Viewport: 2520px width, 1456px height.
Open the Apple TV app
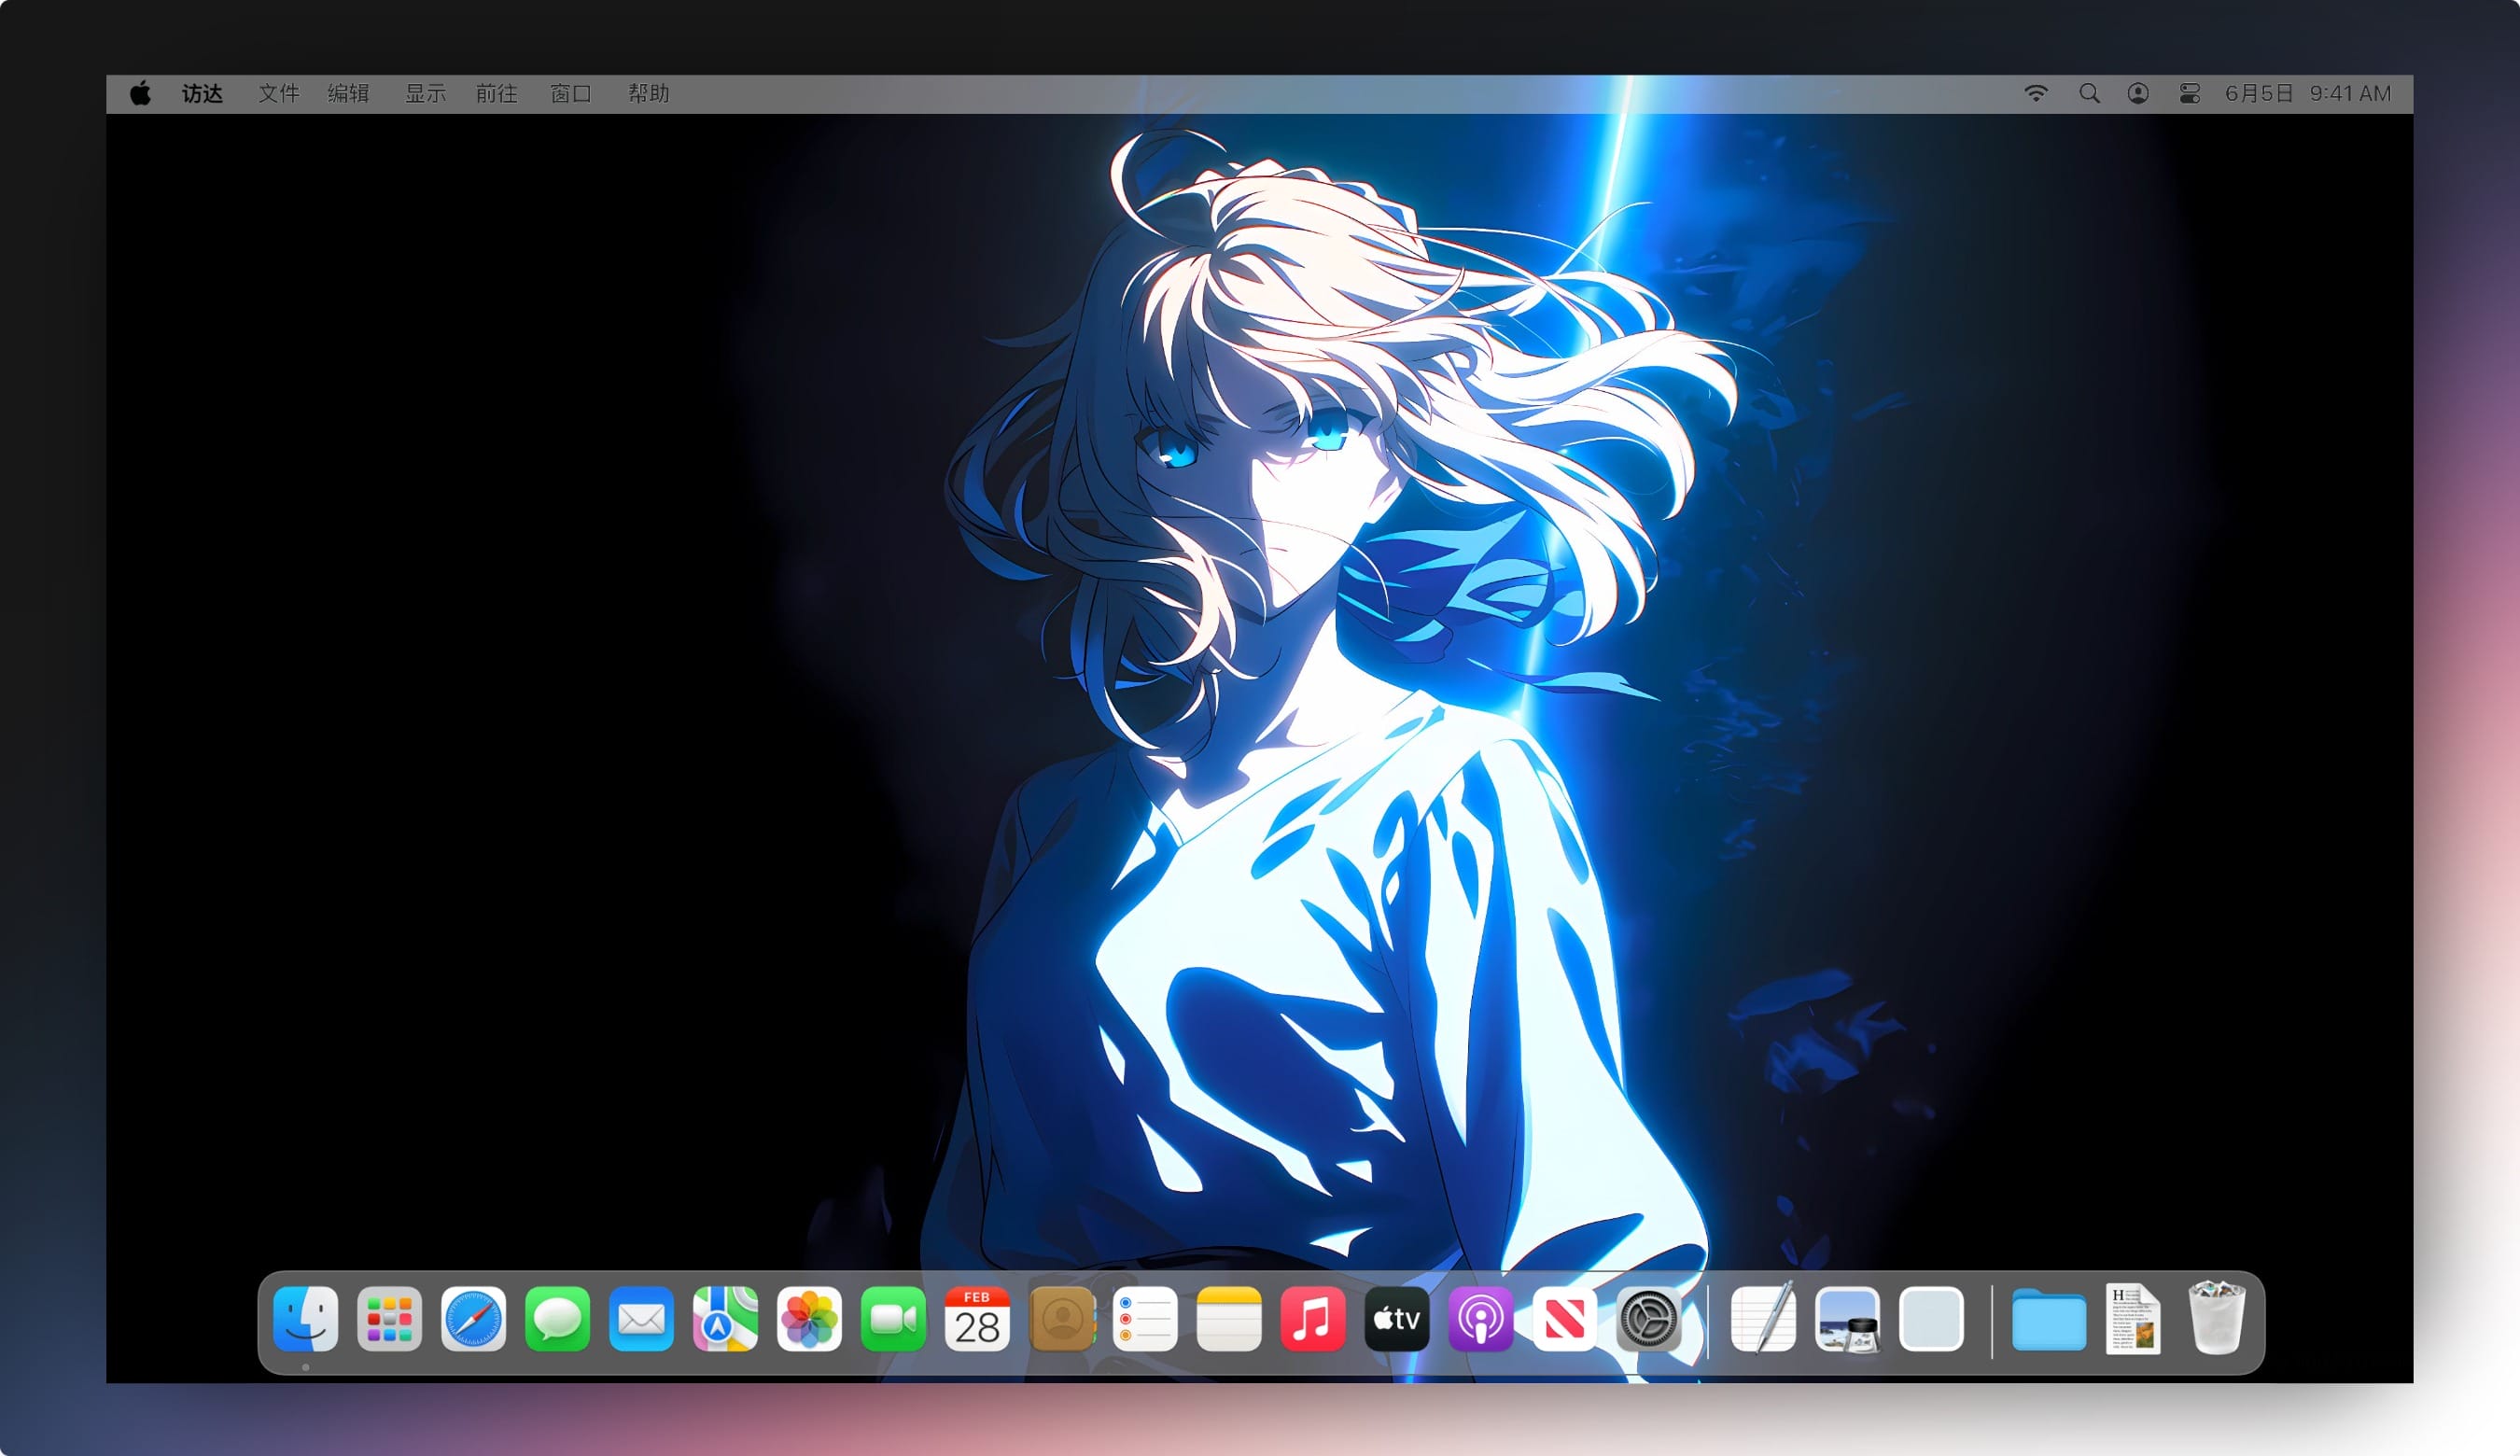[1396, 1319]
